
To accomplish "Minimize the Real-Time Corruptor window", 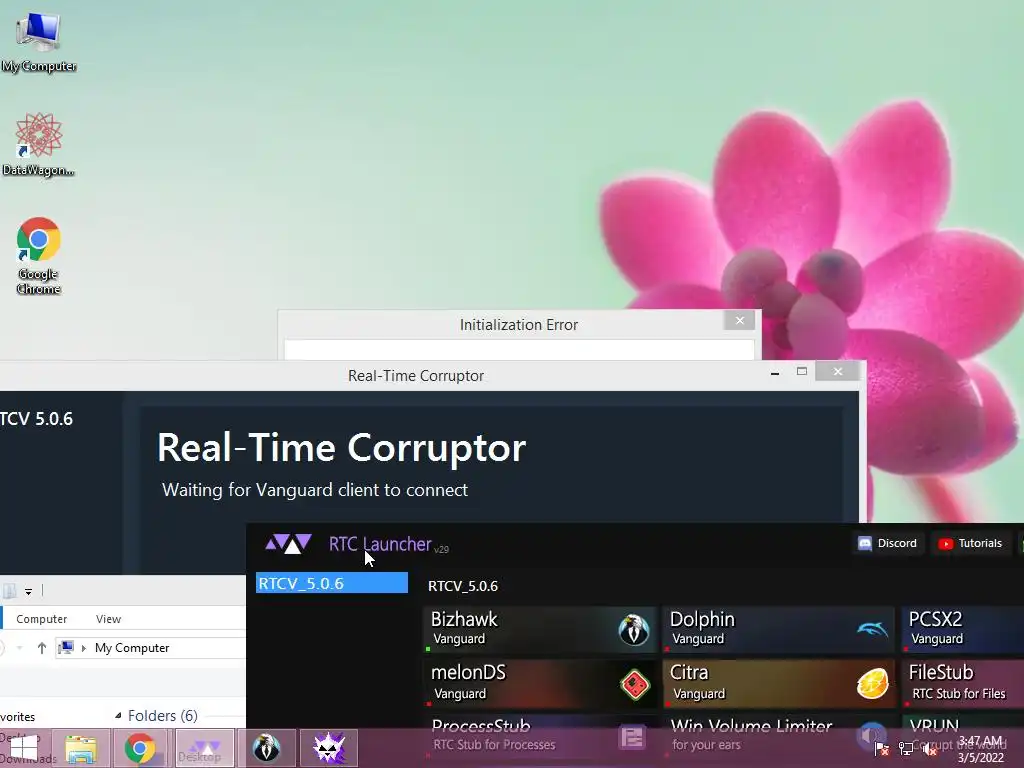I will click(x=775, y=373).
